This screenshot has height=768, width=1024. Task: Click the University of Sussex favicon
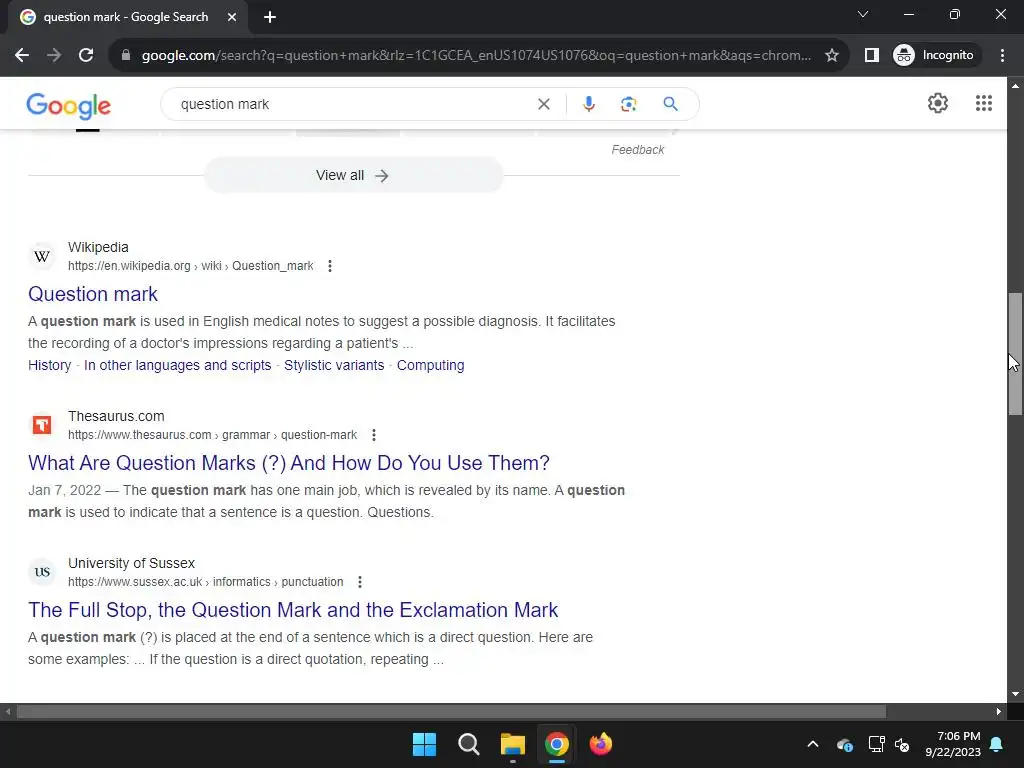click(42, 572)
